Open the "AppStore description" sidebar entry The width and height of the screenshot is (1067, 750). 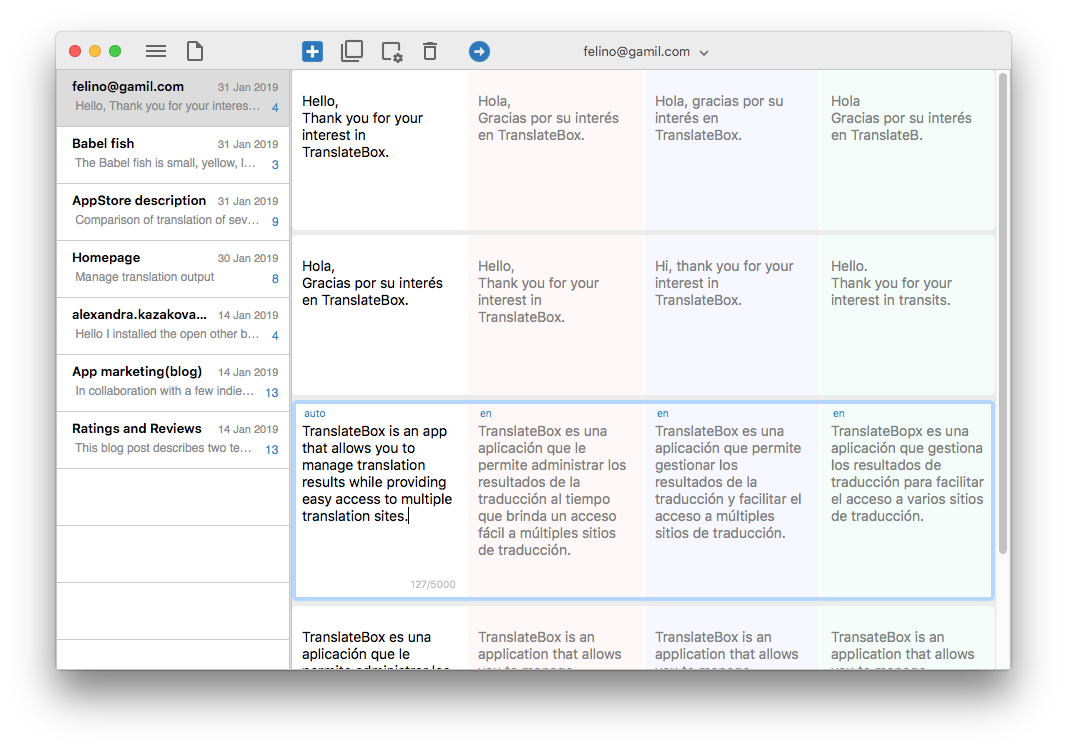[174, 212]
